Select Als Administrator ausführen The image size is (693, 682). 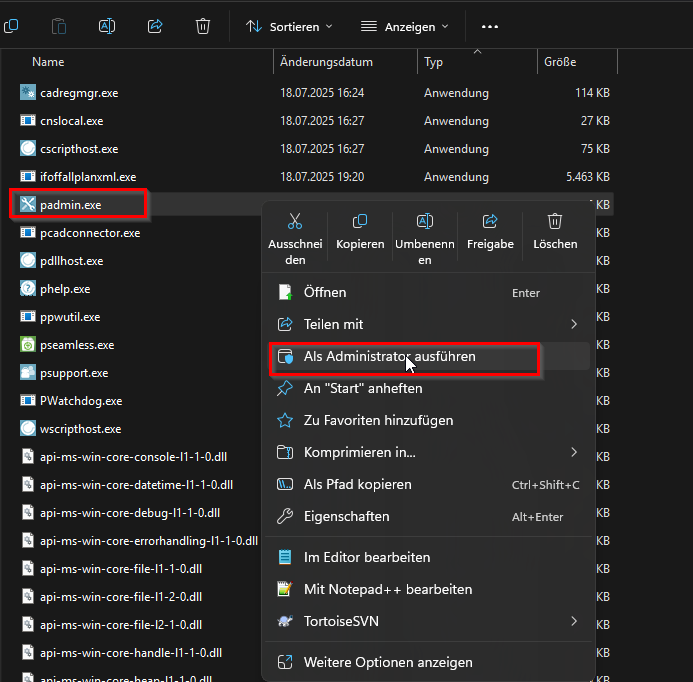tap(389, 357)
